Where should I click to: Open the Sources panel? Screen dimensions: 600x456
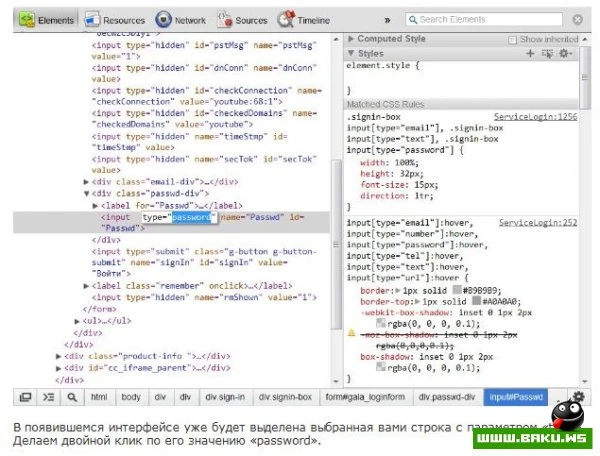(x=242, y=20)
